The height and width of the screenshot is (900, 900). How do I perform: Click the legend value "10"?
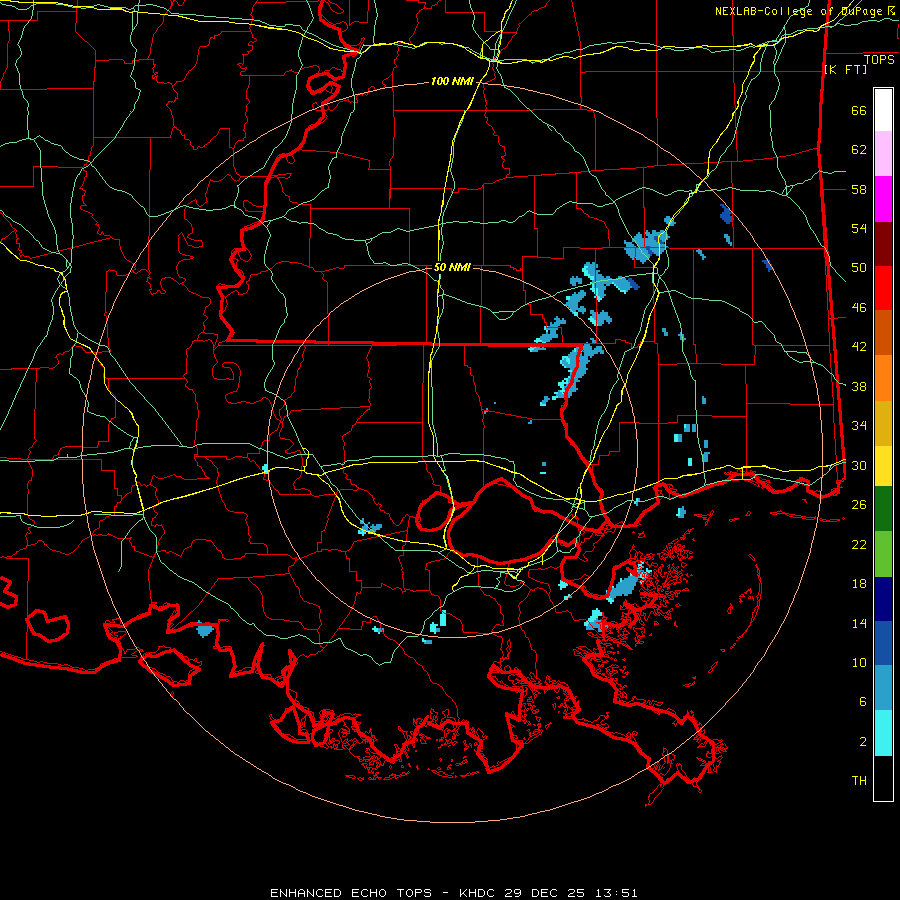859,662
